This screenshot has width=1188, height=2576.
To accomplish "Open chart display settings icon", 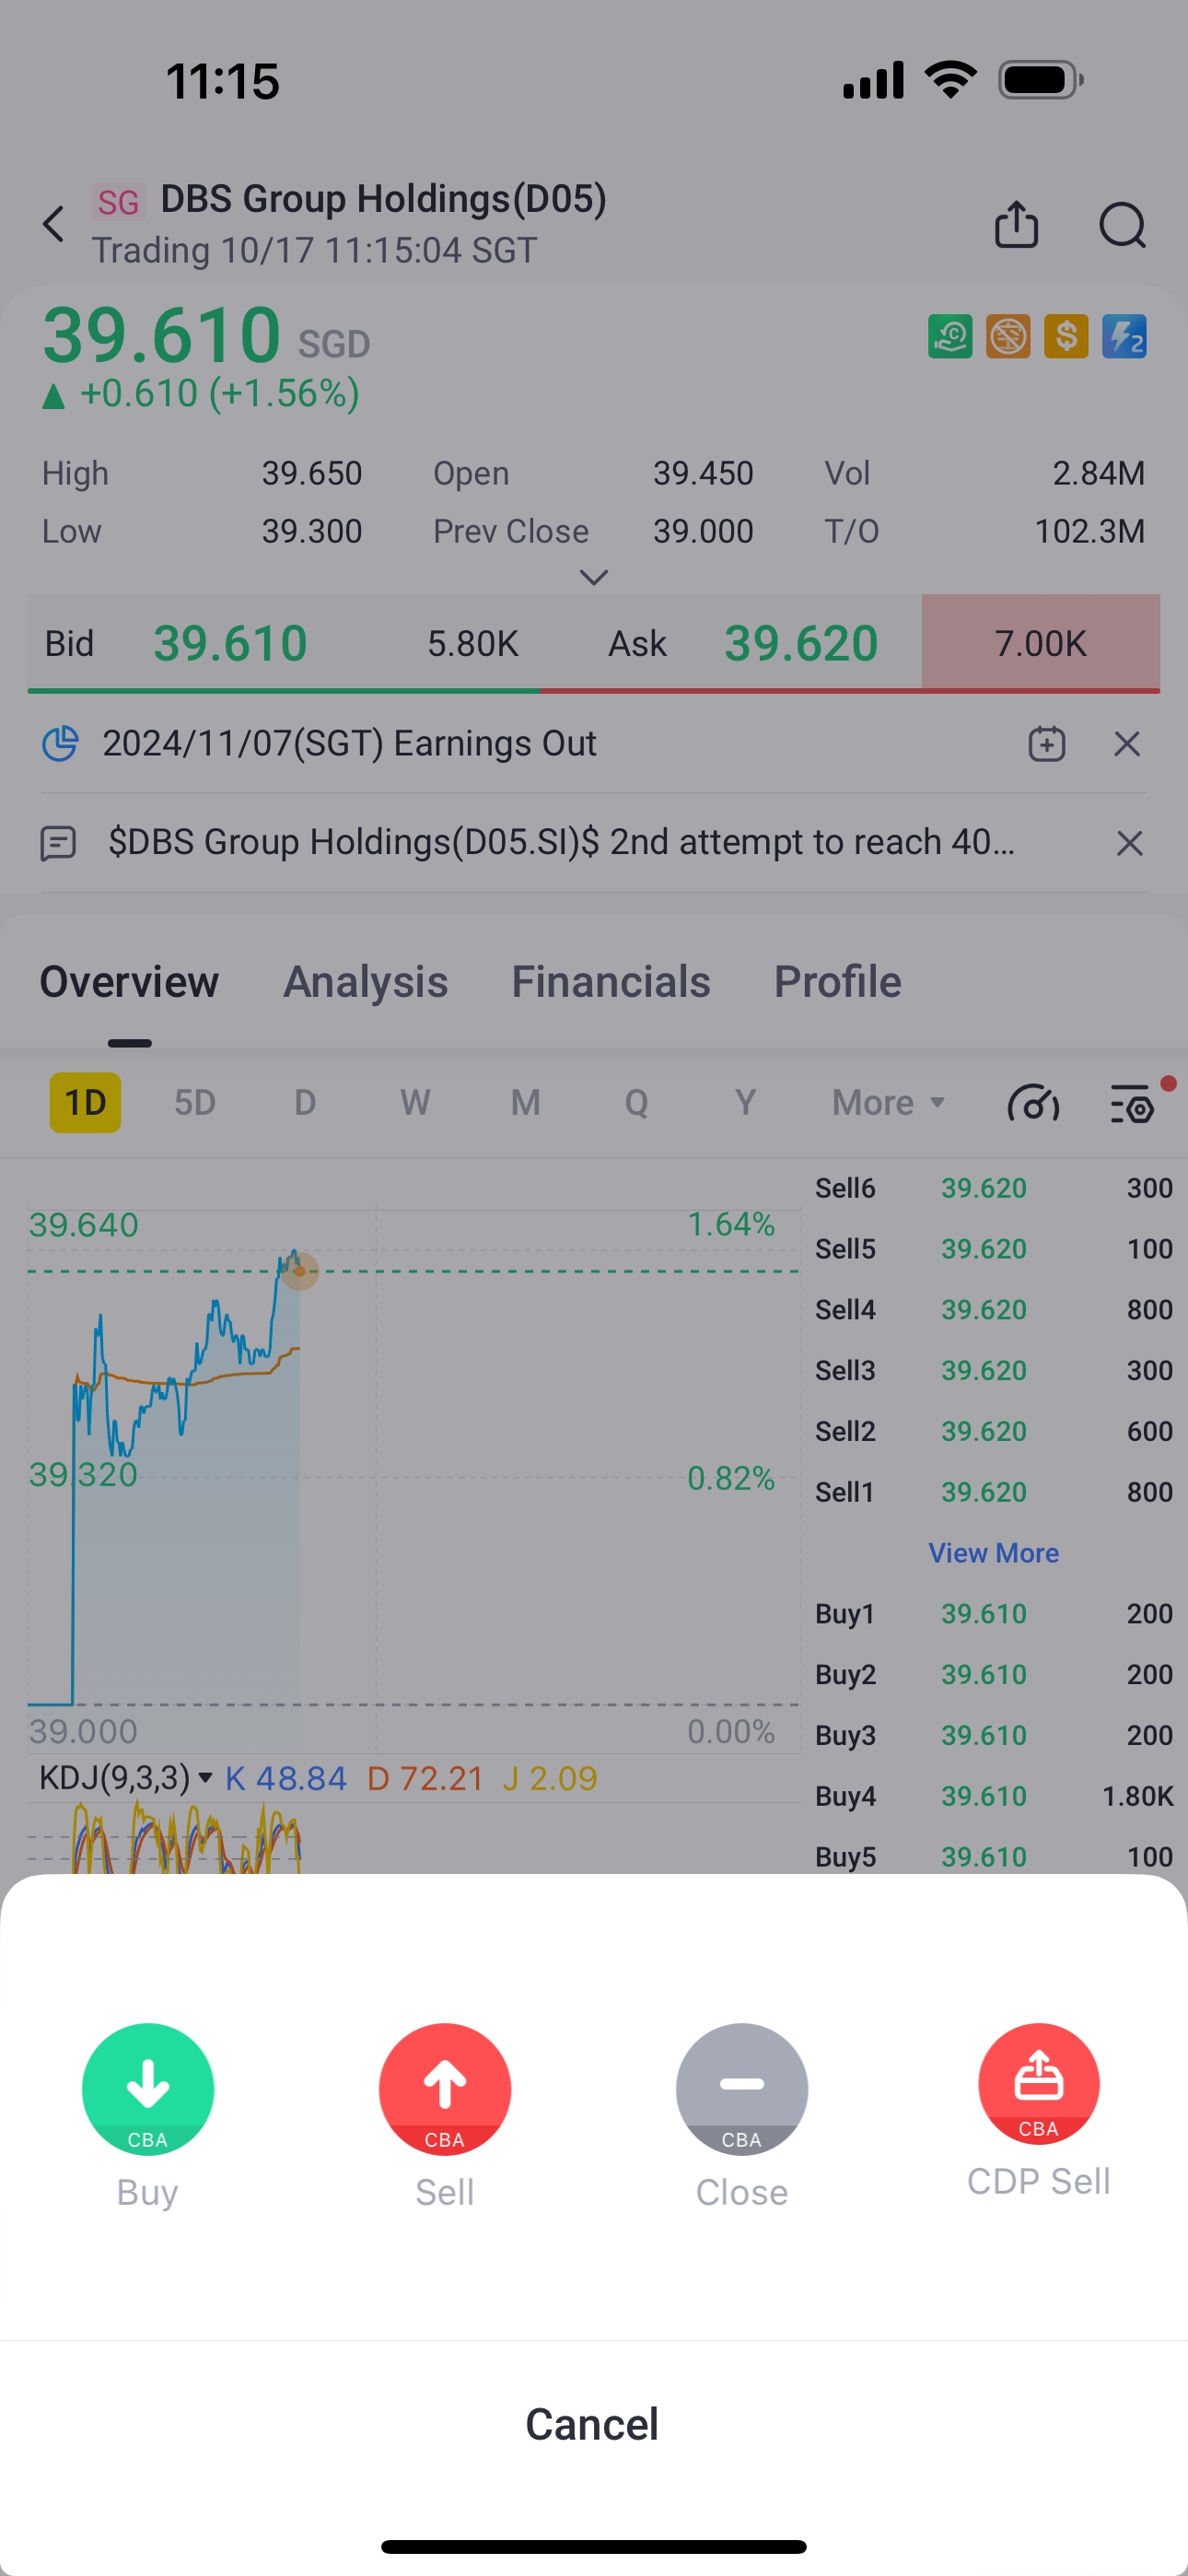I will point(1133,1104).
